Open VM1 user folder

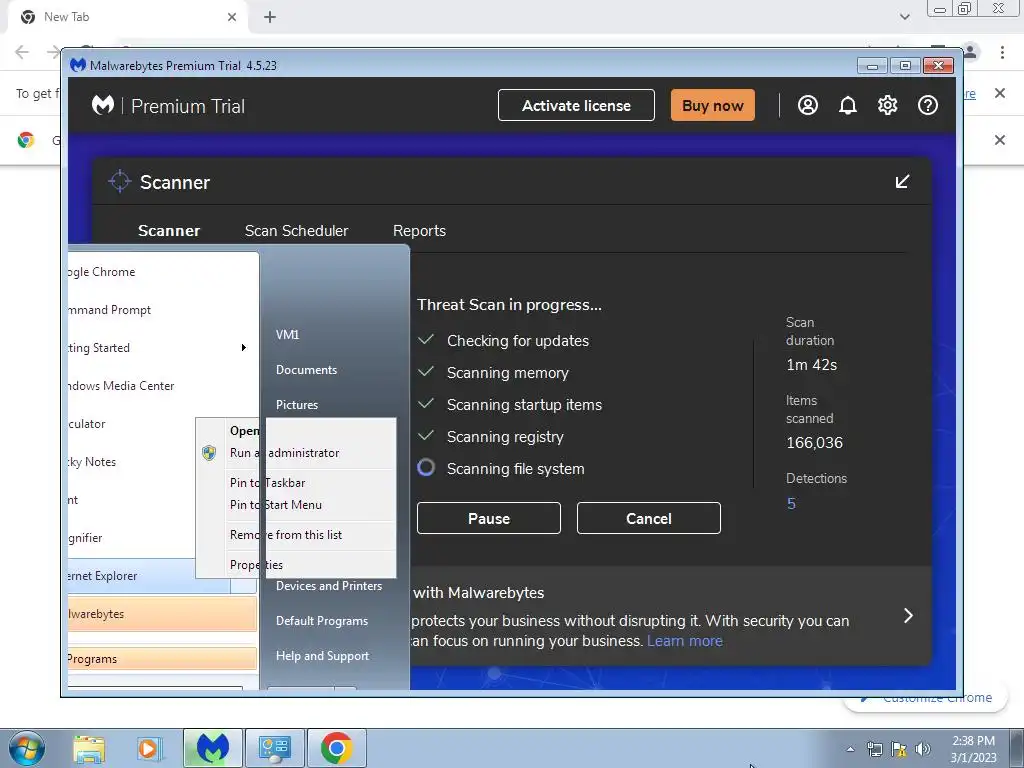click(x=287, y=334)
